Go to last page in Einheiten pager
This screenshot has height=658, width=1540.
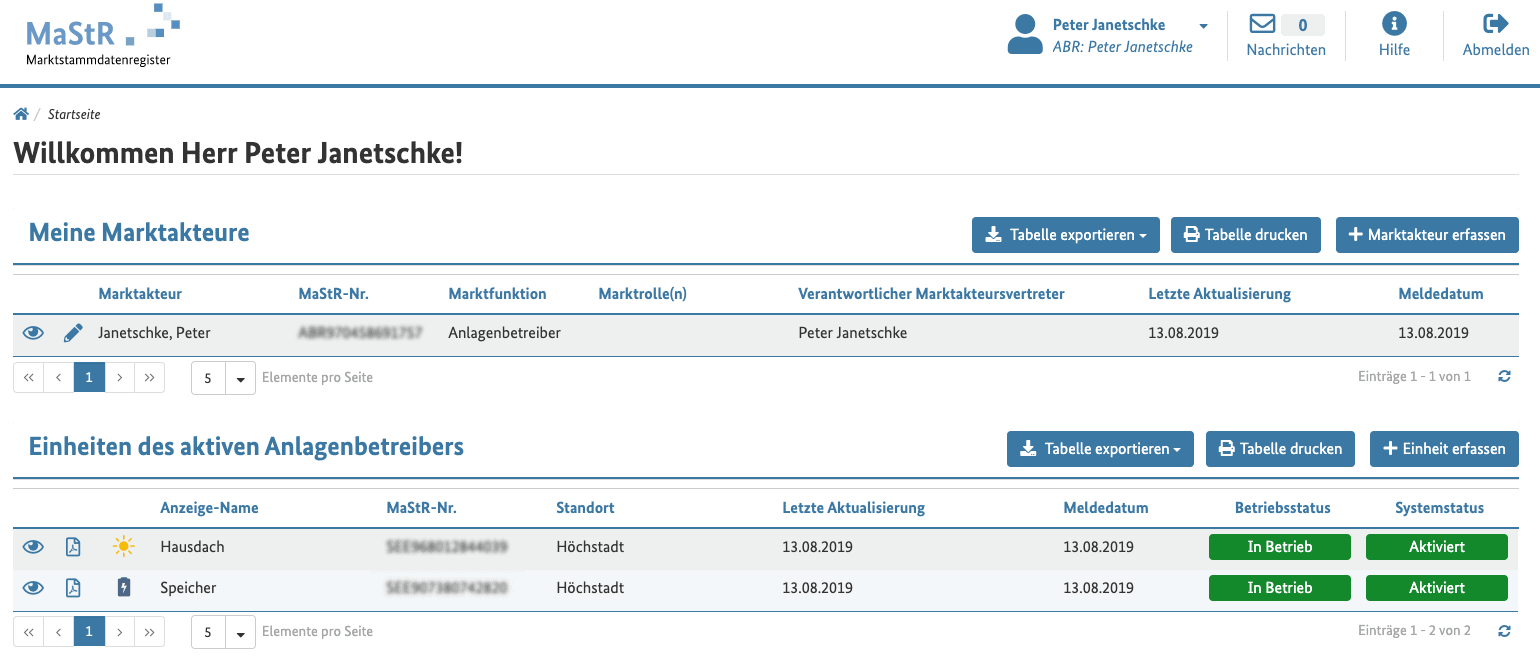coord(150,632)
